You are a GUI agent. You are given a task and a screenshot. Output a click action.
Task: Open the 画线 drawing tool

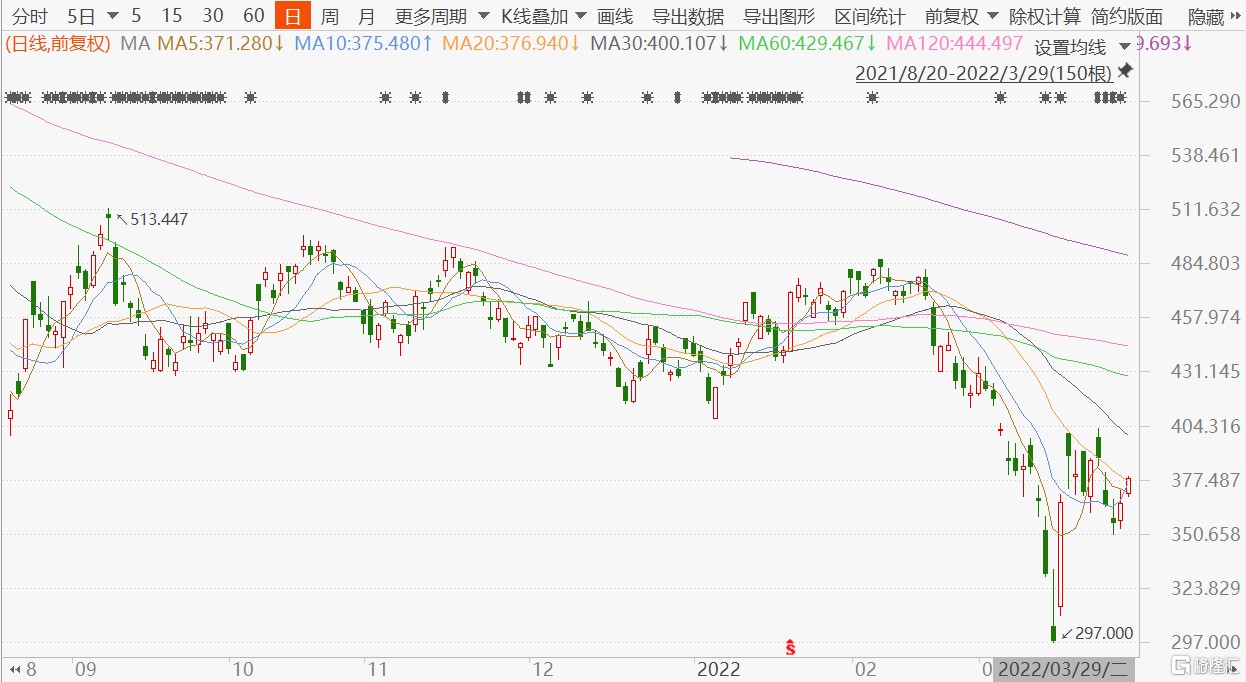tap(614, 16)
